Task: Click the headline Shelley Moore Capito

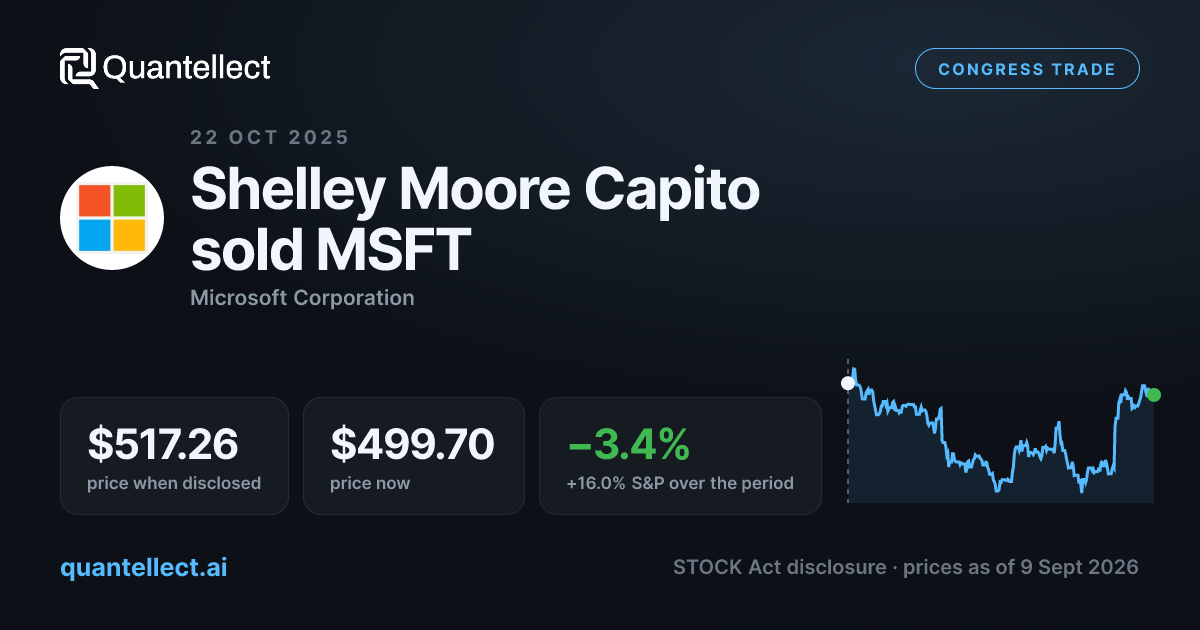Action: pos(475,190)
